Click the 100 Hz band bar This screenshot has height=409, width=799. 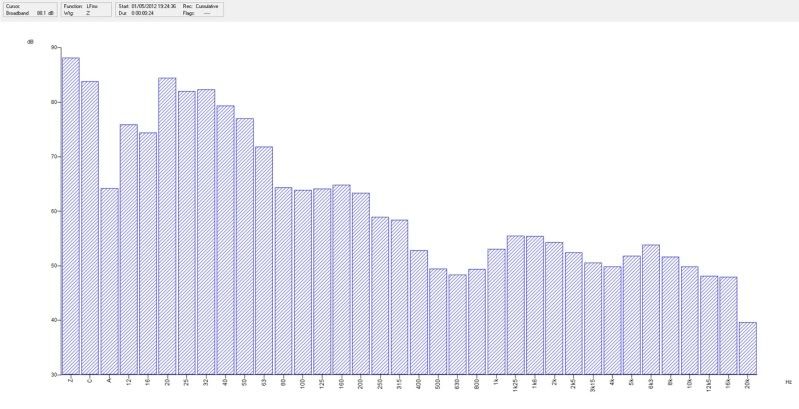303,282
